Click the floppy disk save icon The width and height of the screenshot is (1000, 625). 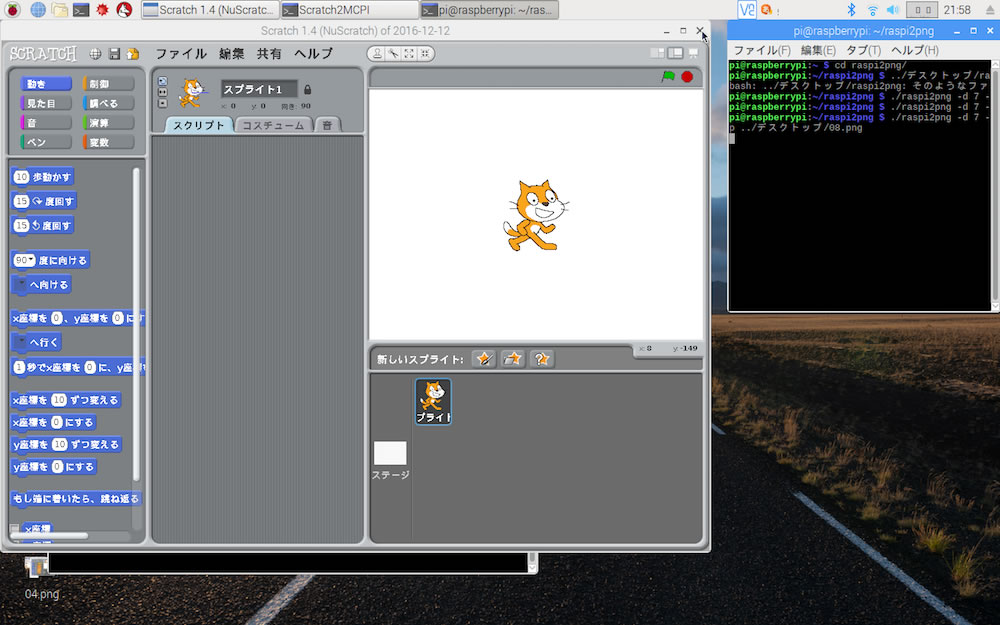point(114,54)
